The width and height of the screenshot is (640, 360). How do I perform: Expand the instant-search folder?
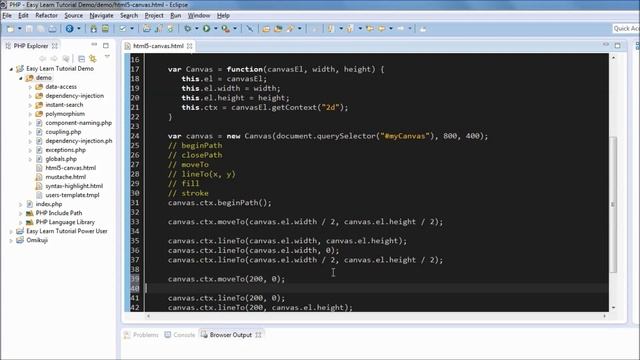coord(30,105)
